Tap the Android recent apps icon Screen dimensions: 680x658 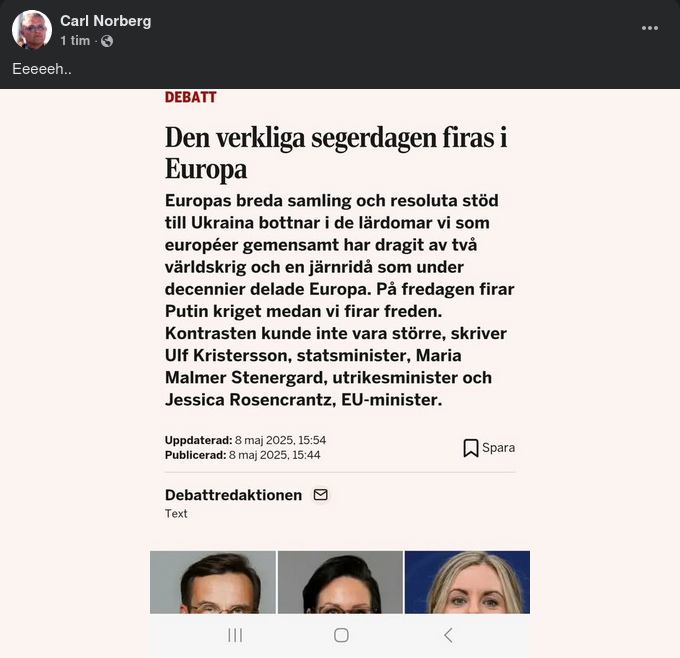[235, 635]
